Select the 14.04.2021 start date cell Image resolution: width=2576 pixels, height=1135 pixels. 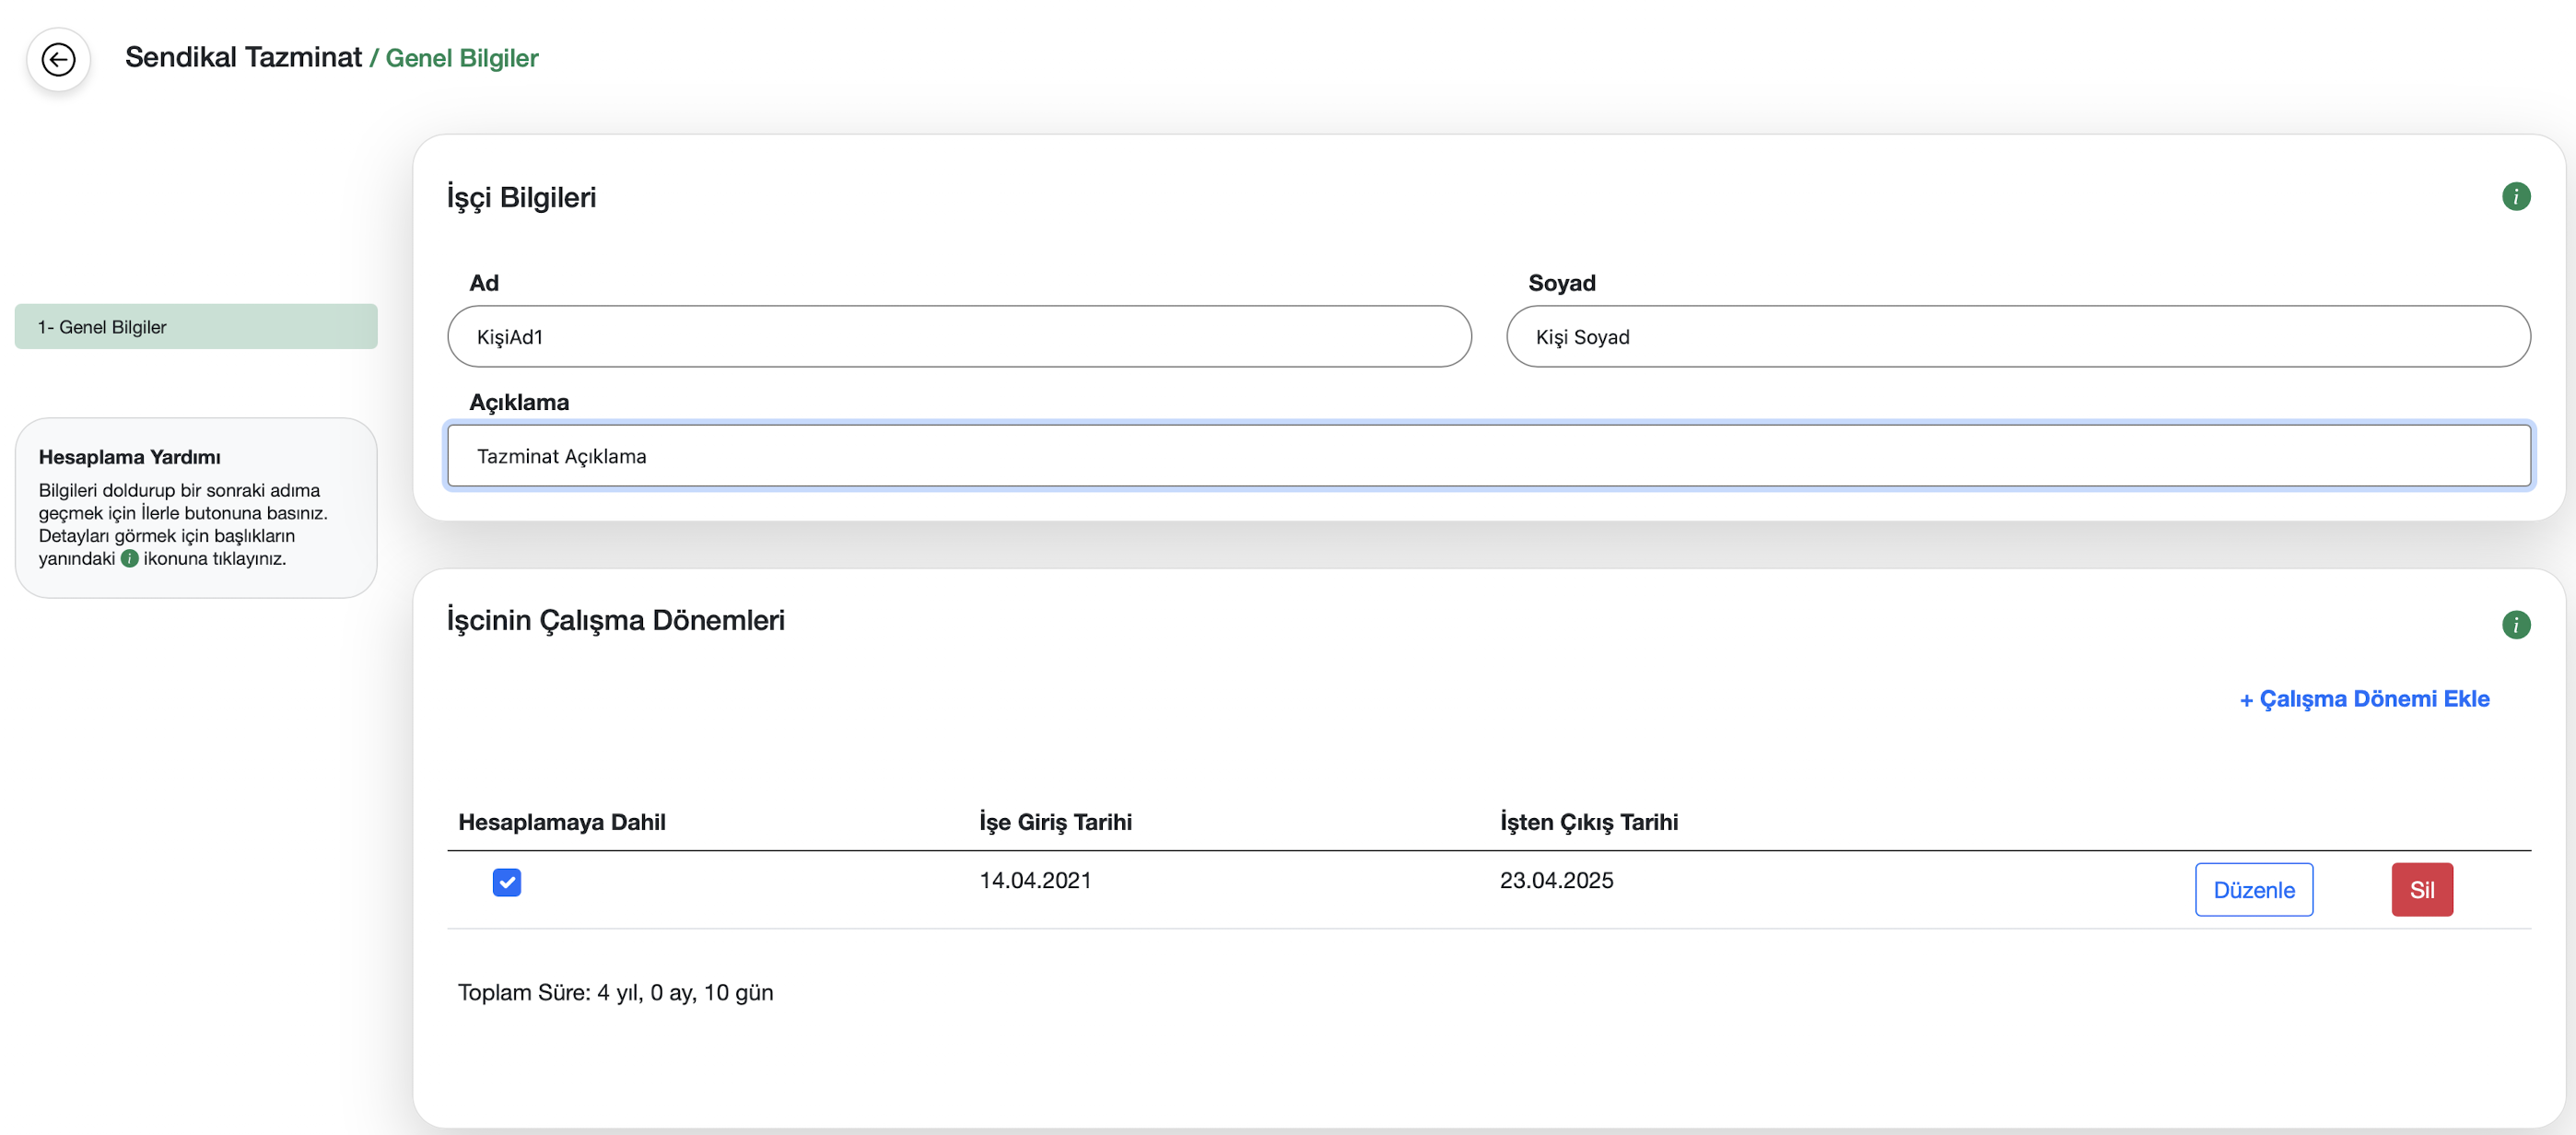tap(1035, 880)
